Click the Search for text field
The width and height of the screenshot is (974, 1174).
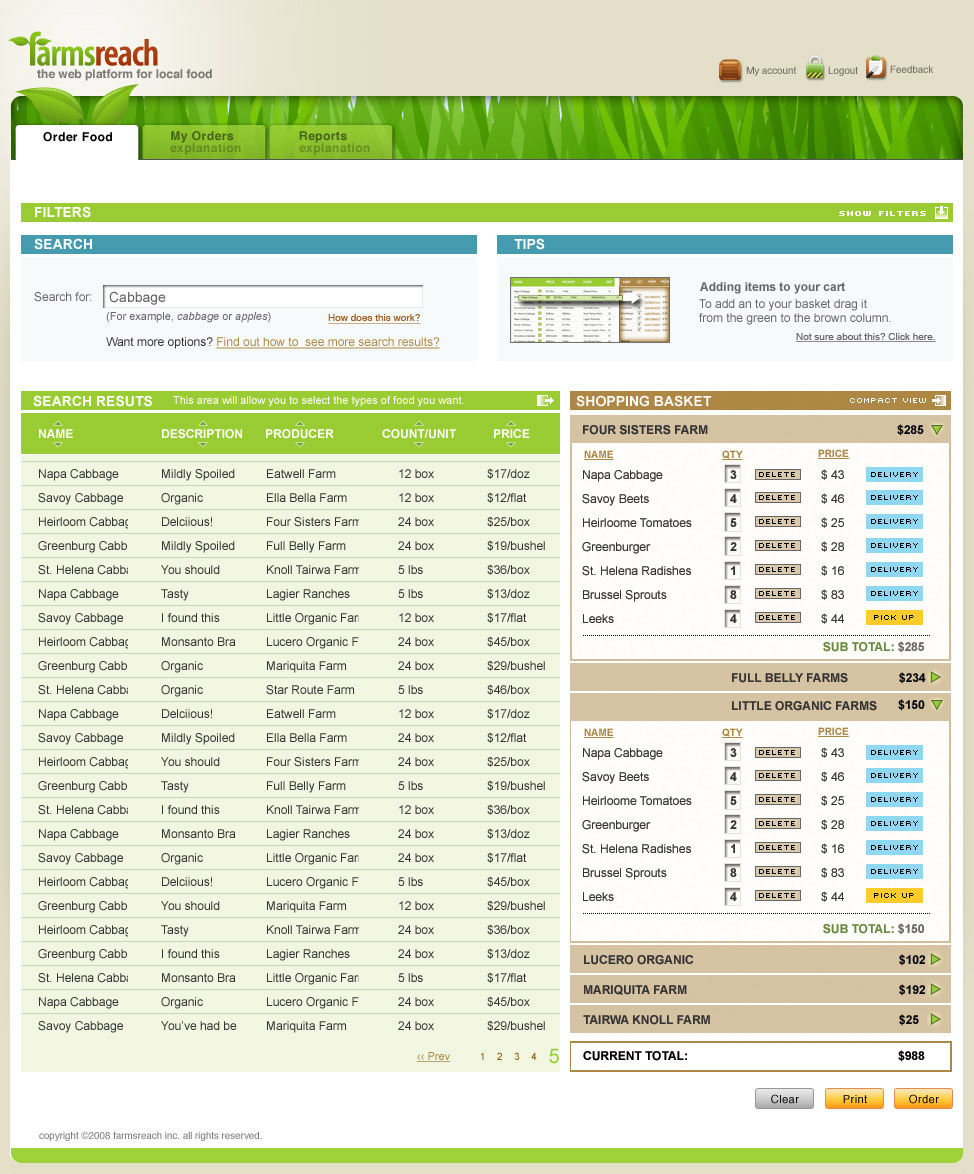263,297
